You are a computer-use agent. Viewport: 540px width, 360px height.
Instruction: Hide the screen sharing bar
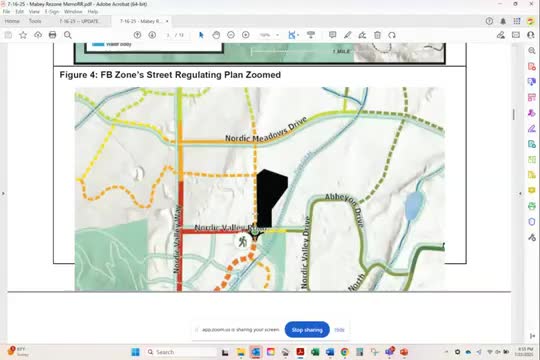pyautogui.click(x=339, y=330)
